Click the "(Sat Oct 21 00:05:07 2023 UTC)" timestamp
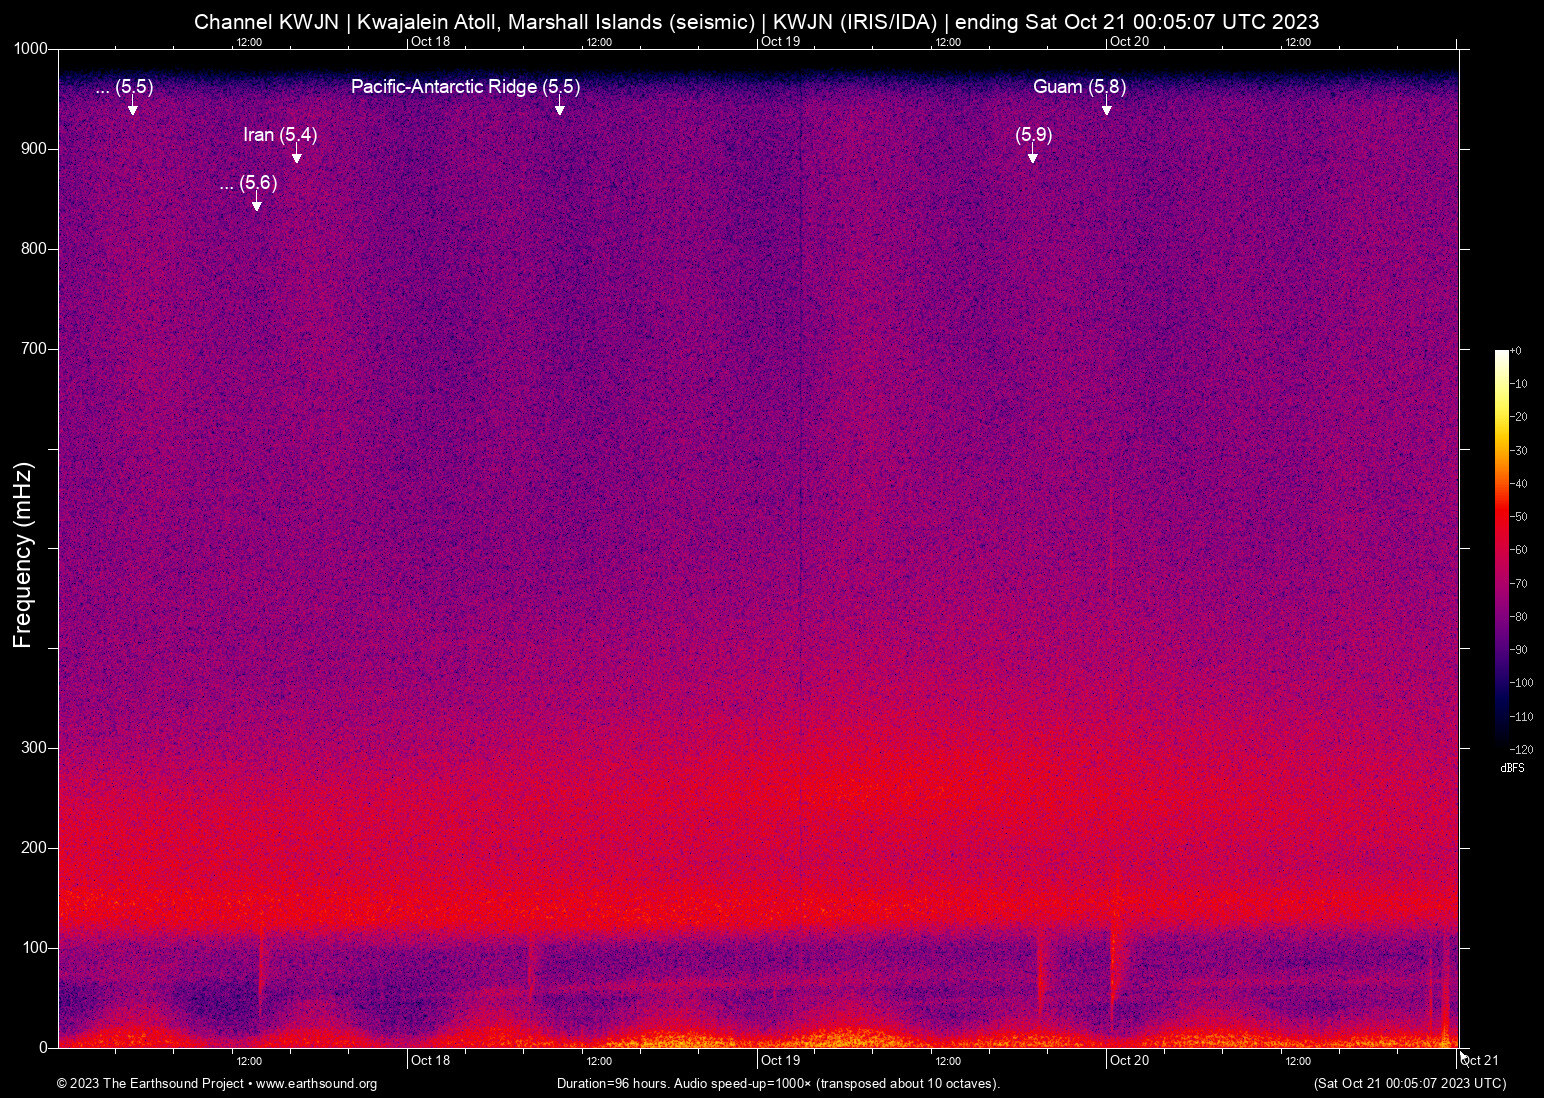 (x=1410, y=1084)
